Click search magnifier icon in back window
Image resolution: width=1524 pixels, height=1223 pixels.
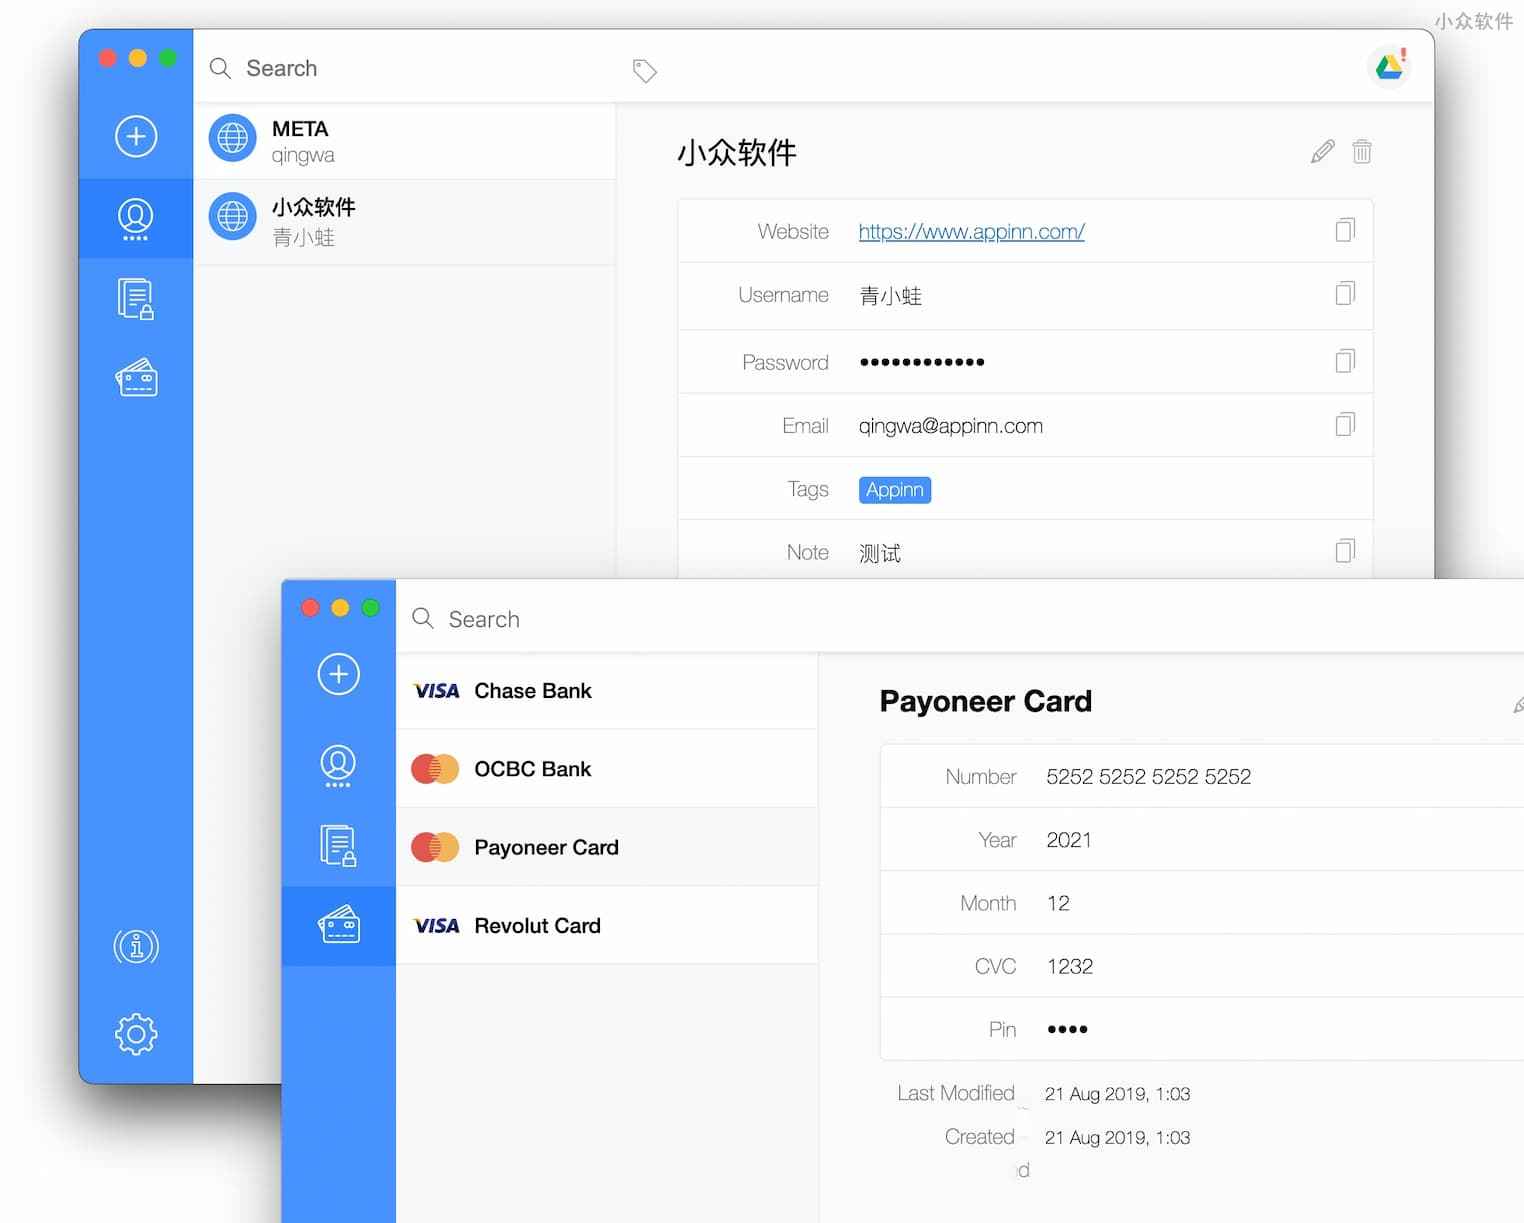220,68
